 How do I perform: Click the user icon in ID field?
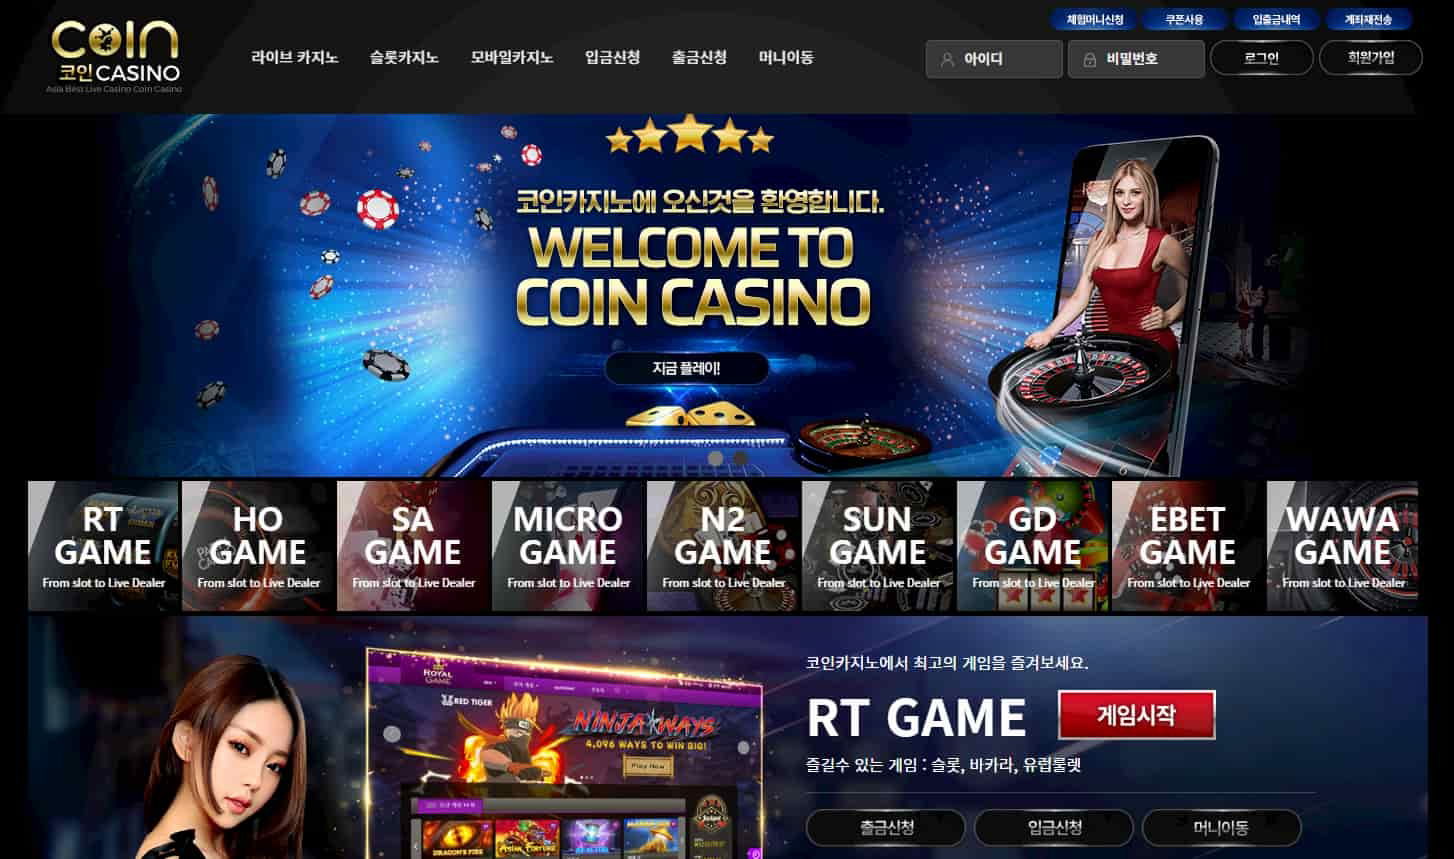[947, 60]
